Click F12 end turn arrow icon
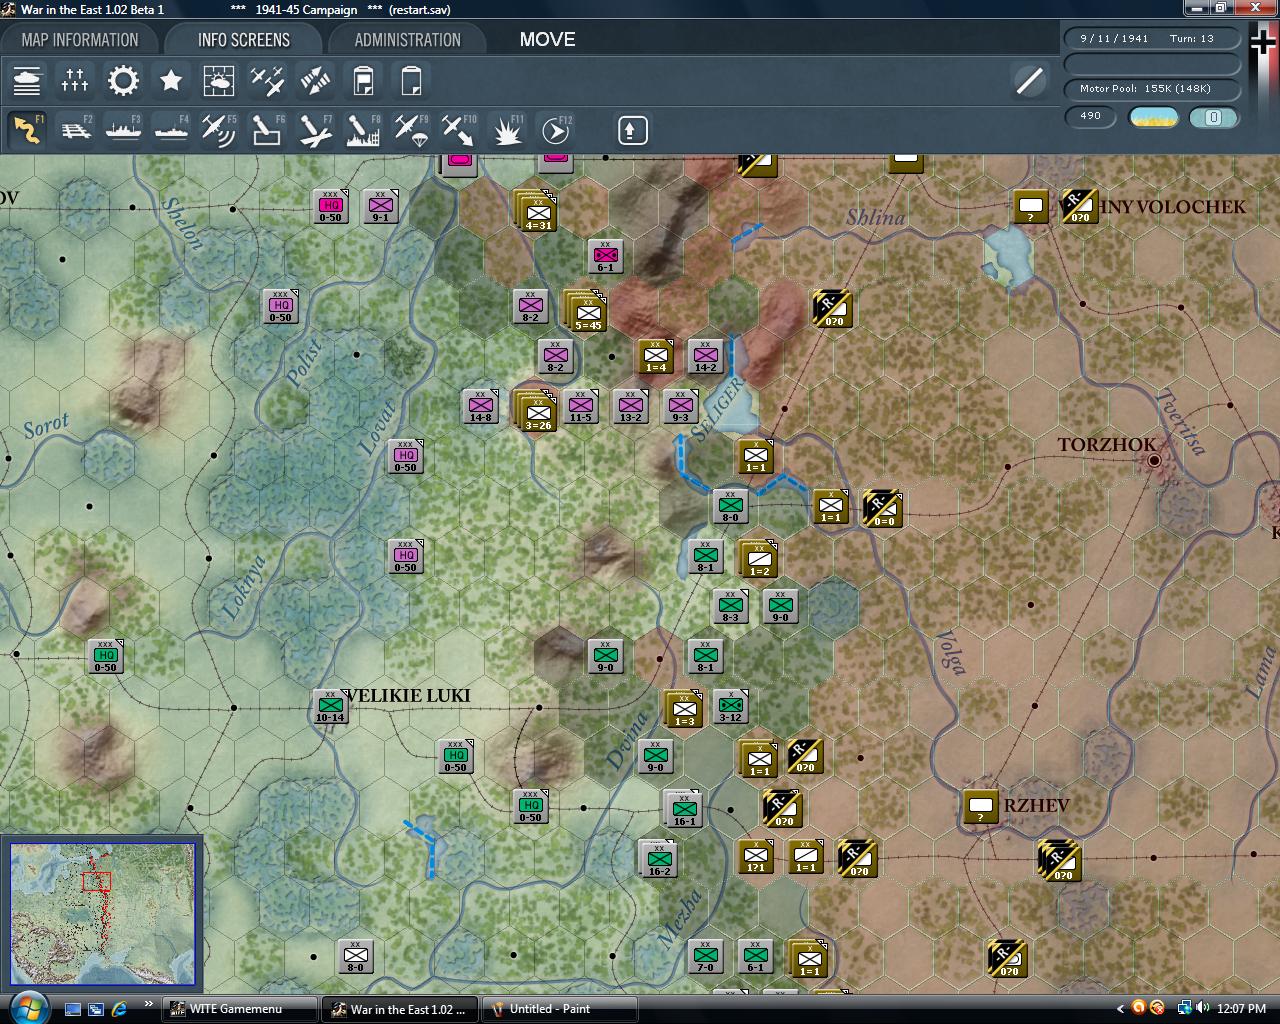This screenshot has height=1024, width=1280. (555, 130)
